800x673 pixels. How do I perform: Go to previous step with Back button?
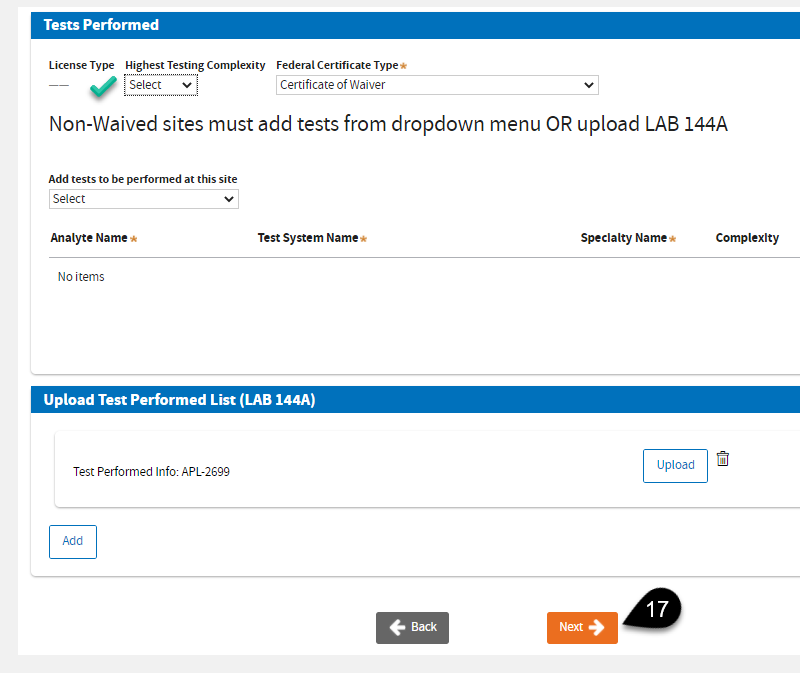point(412,627)
